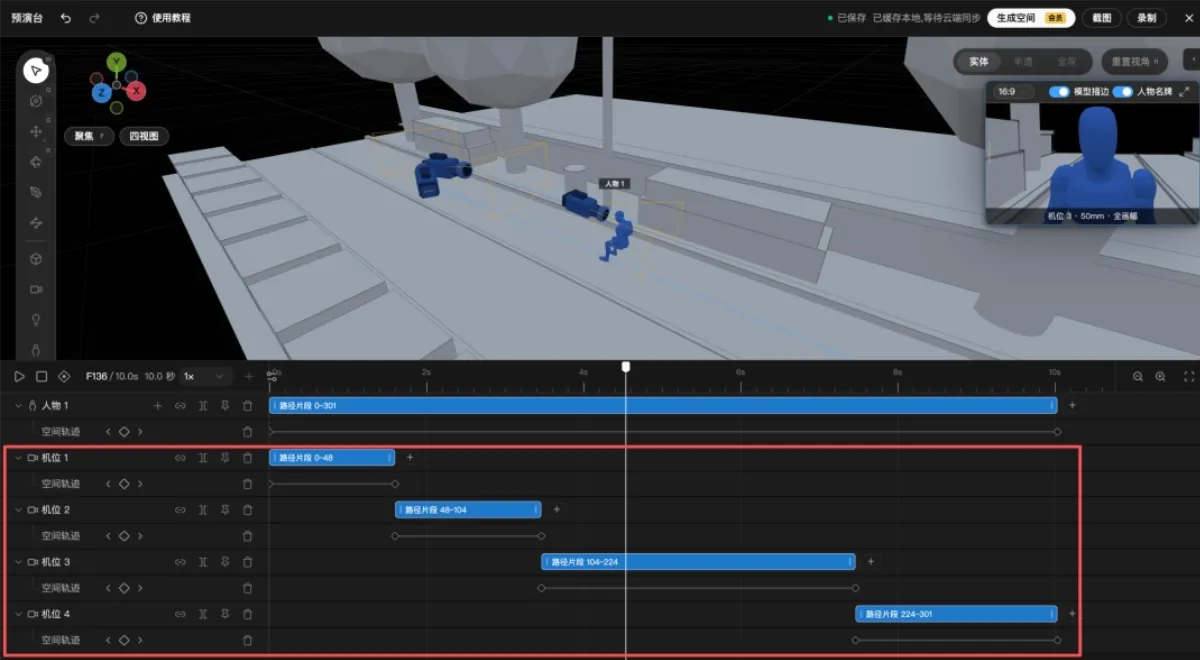Click the timeline play button
Viewport: 1200px width, 660px height.
click(x=19, y=376)
